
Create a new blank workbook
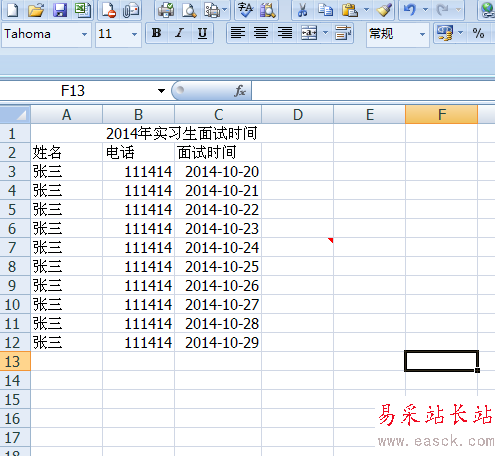[13, 10]
